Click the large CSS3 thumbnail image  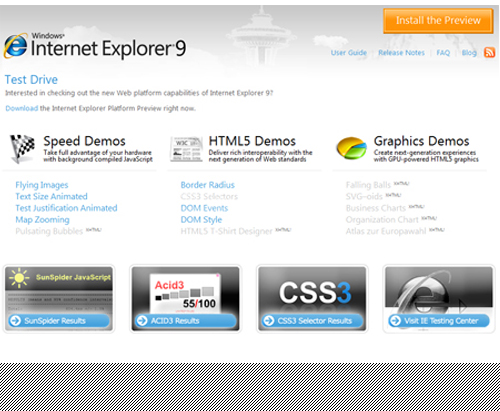(315, 293)
